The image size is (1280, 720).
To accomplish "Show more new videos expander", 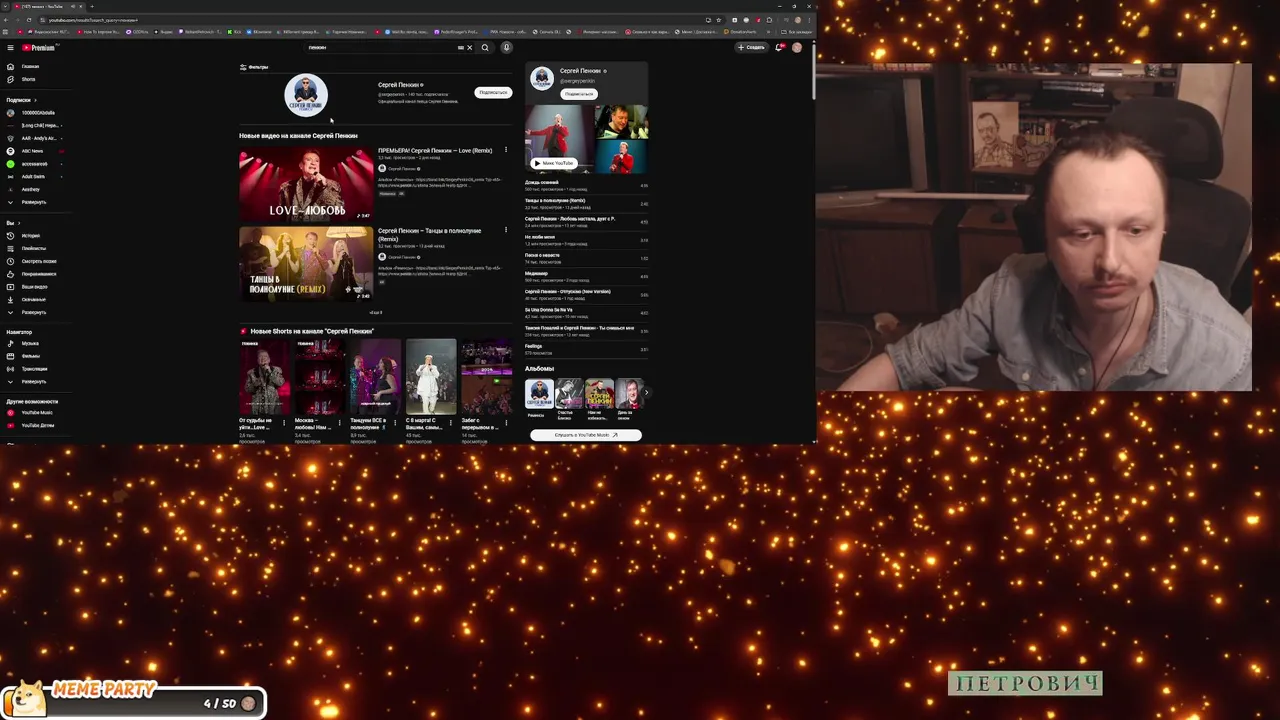I will 376,312.
